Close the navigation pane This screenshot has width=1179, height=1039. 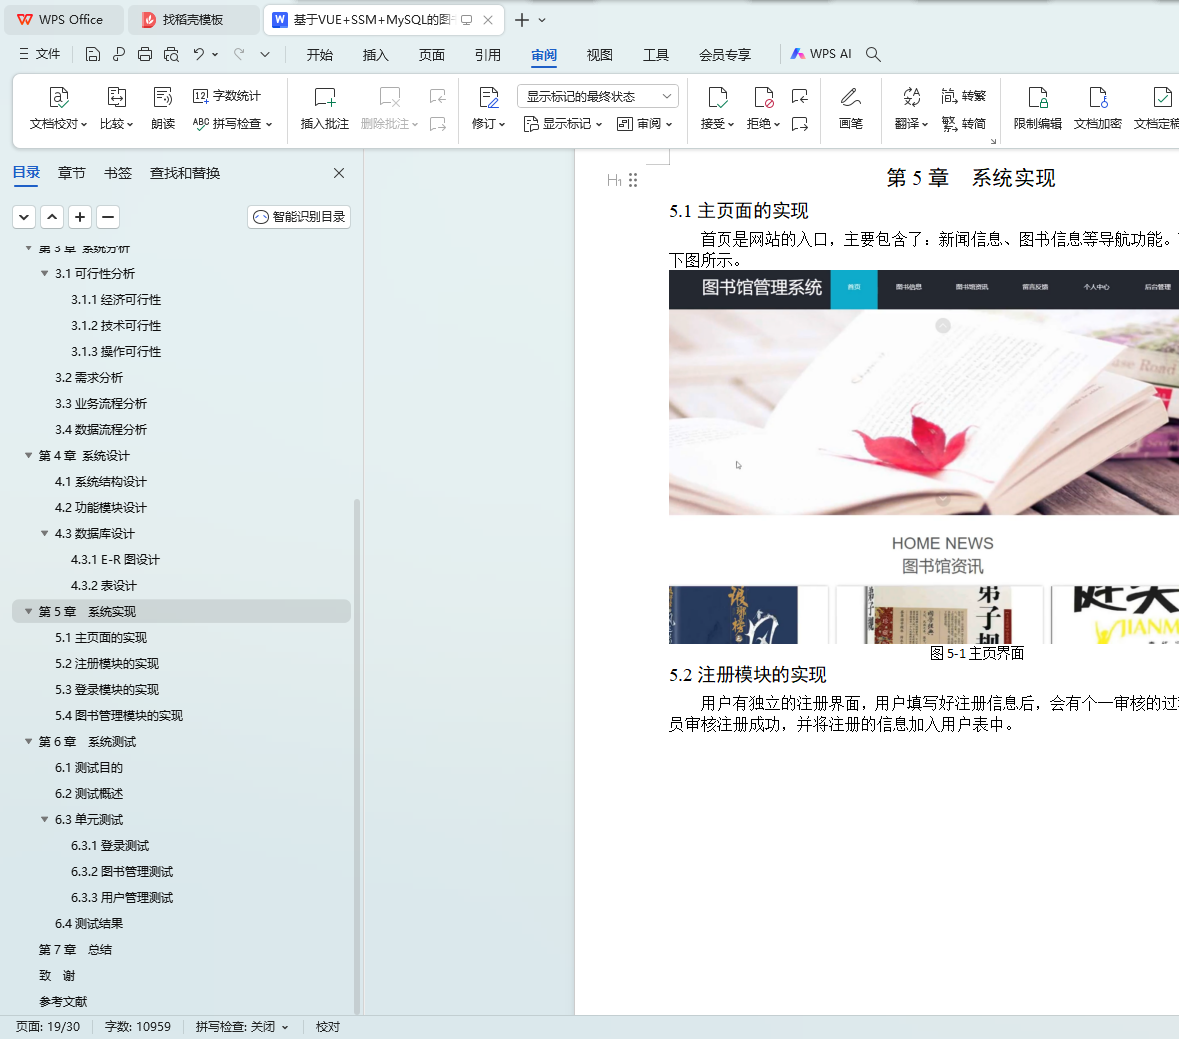[339, 173]
